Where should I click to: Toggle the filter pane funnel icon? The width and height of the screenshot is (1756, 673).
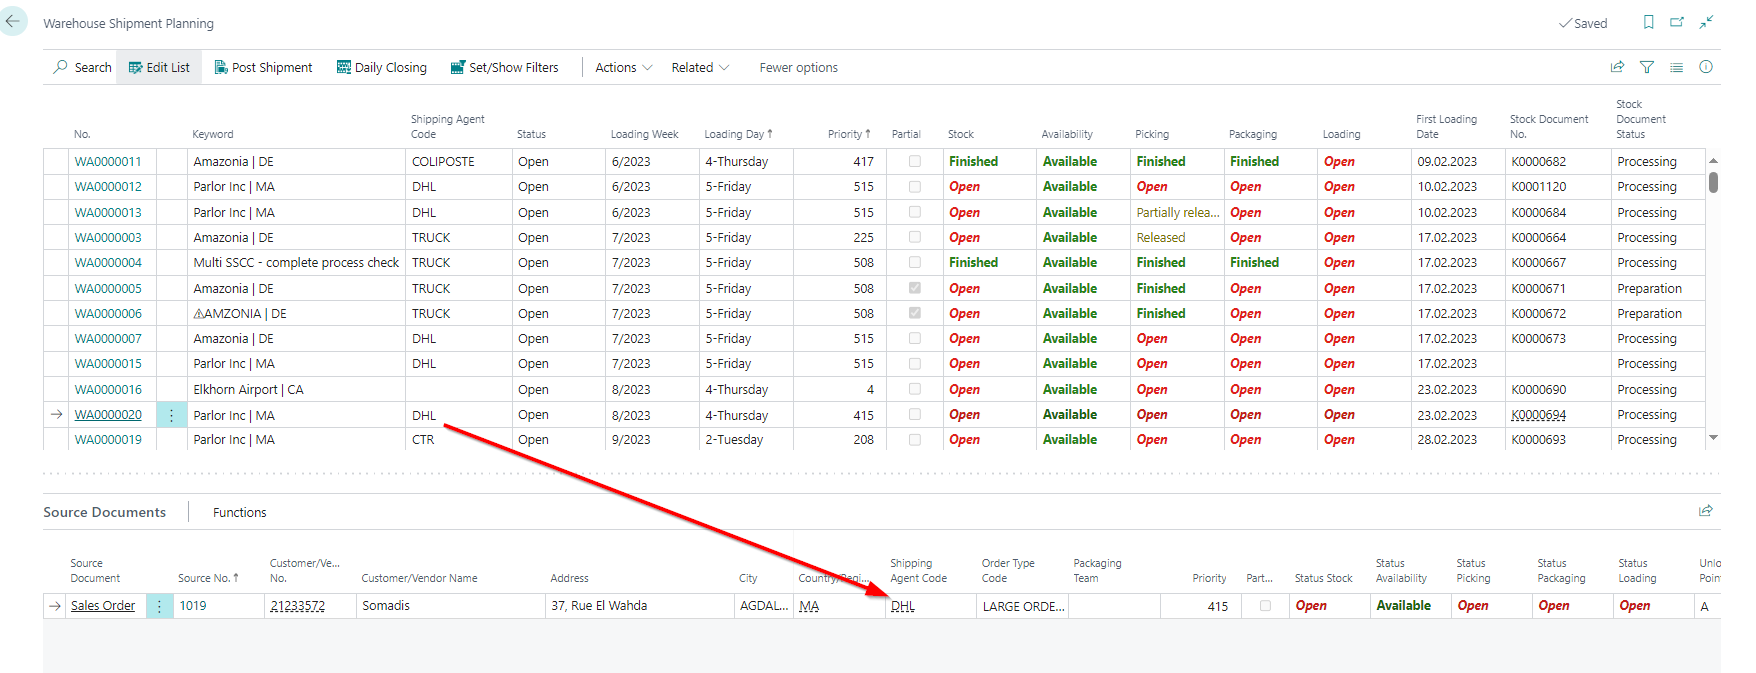(1647, 67)
